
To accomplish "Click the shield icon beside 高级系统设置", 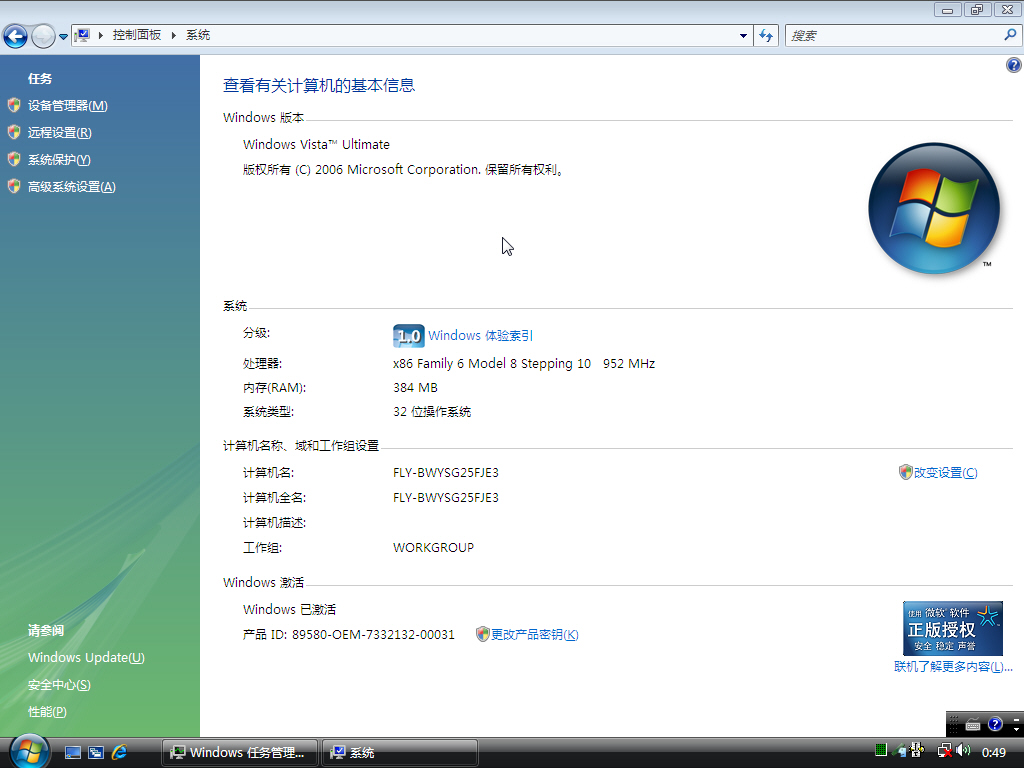I will tap(14, 186).
